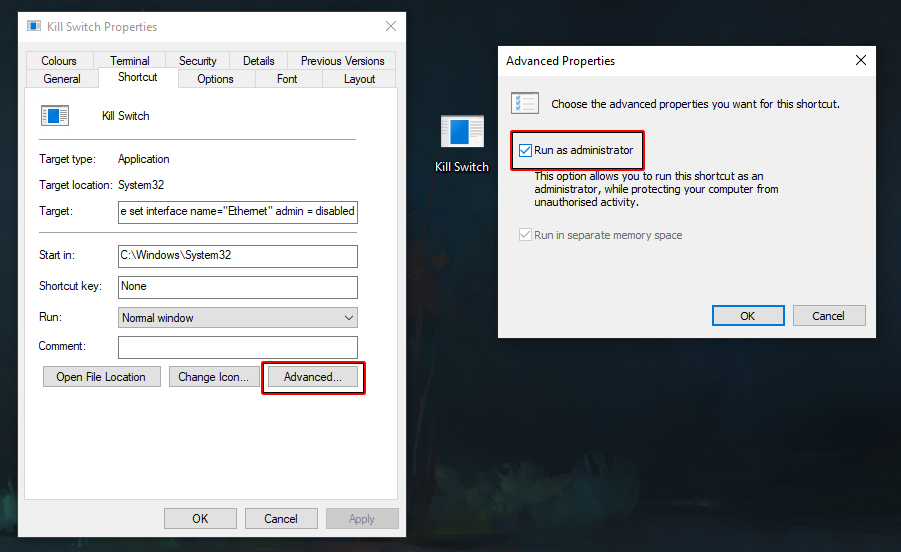Toggle the Run as administrator checkbox
901x552 pixels.
(x=525, y=150)
